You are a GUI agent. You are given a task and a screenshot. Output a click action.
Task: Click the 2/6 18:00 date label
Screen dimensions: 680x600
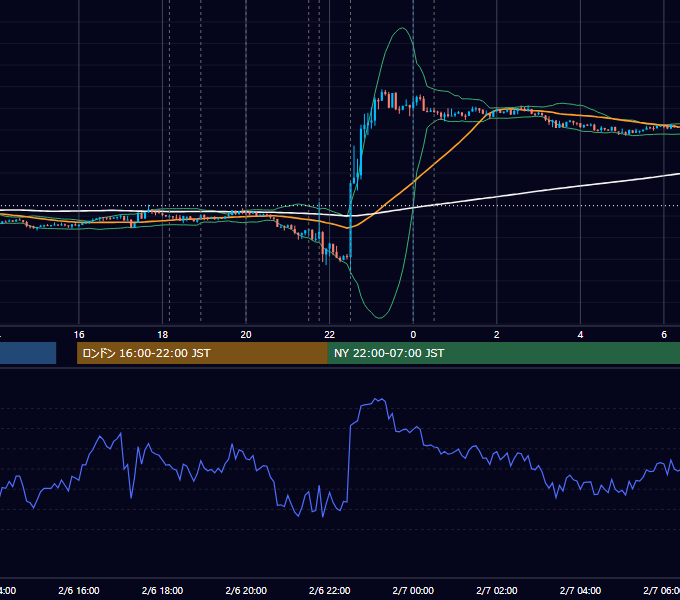163,590
